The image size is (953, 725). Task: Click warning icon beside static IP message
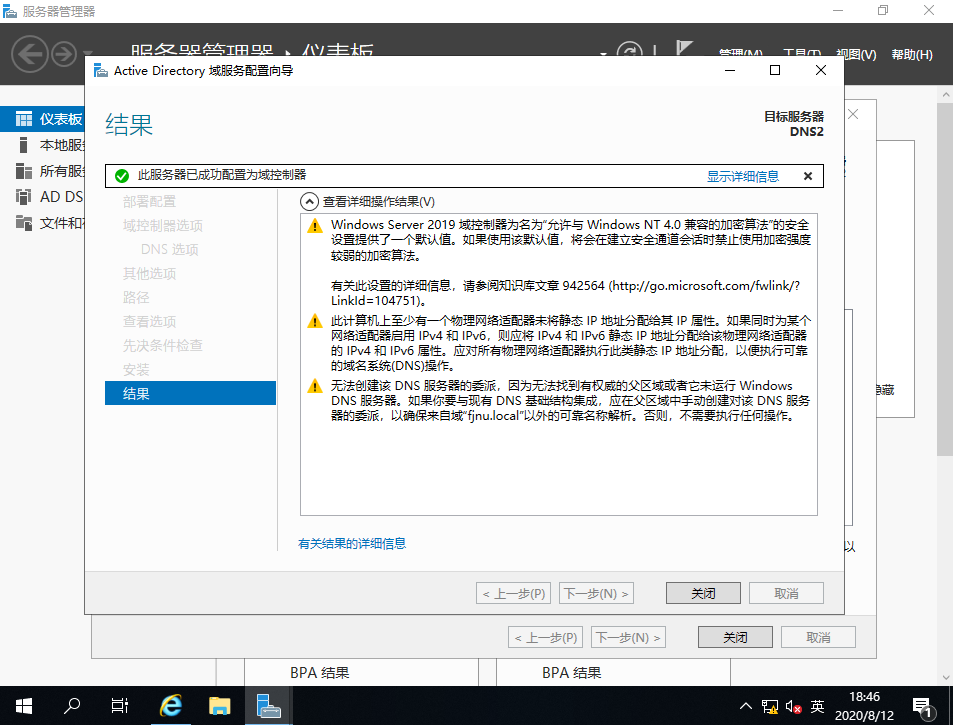(315, 321)
